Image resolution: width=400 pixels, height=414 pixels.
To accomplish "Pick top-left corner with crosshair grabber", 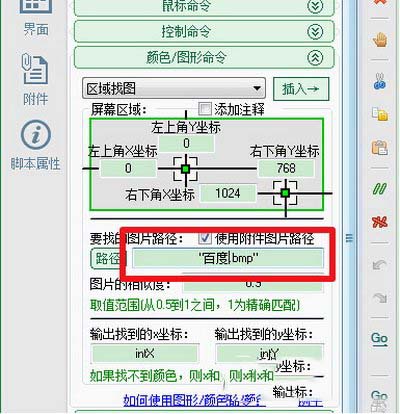I will pyautogui.click(x=186, y=169).
